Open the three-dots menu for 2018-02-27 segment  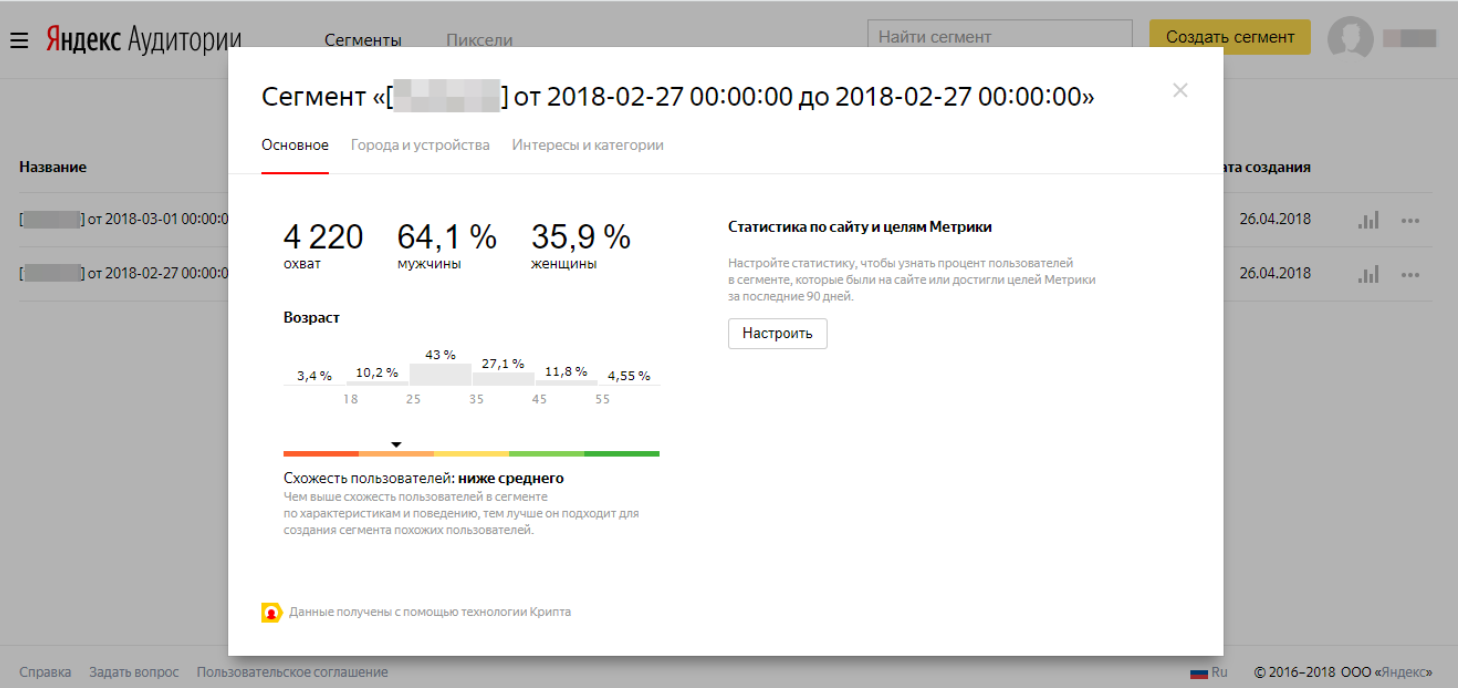[1410, 275]
